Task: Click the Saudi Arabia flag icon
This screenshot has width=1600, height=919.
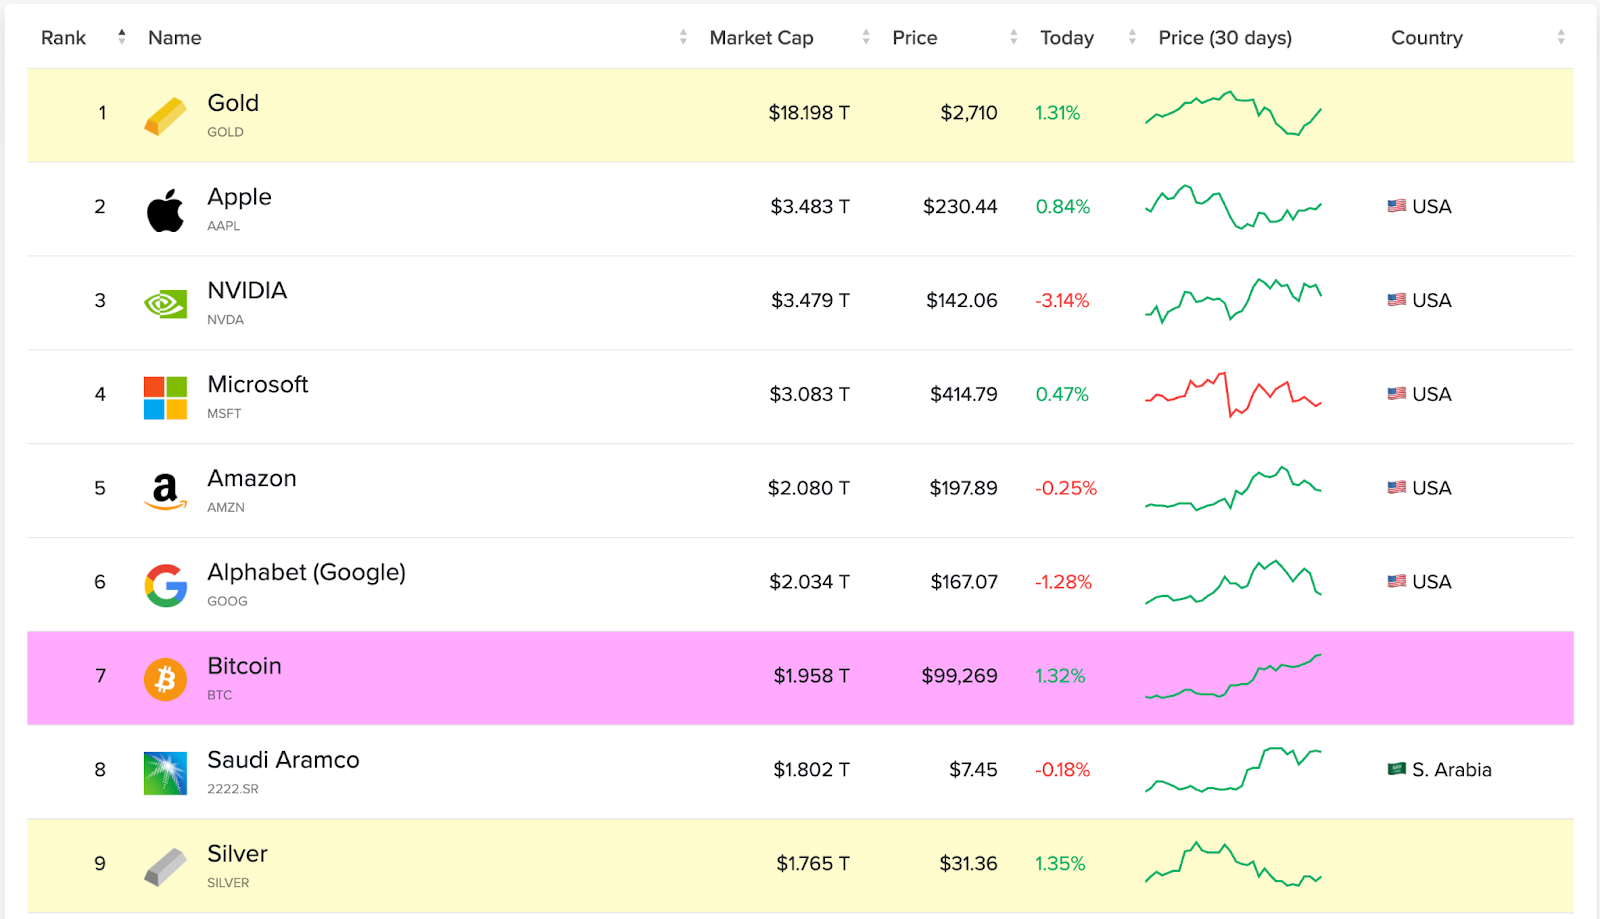Action: pos(1397,769)
